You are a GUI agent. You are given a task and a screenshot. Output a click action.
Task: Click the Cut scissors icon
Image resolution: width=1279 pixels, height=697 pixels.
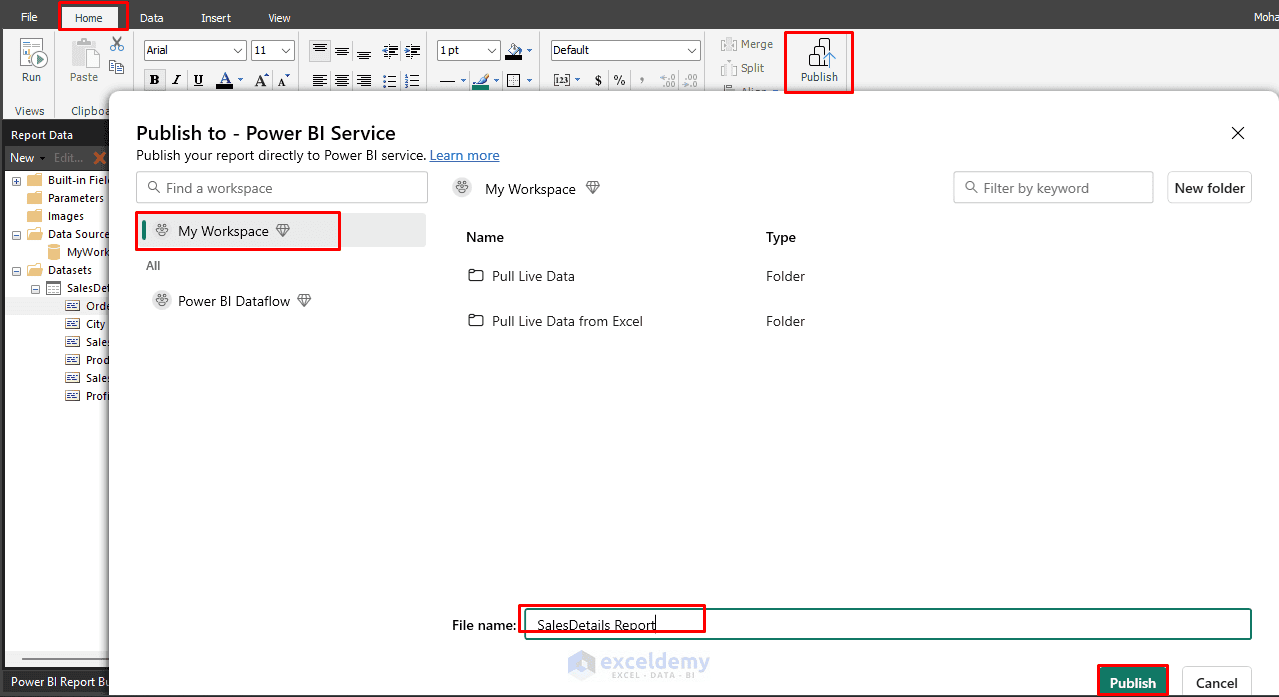click(x=117, y=44)
